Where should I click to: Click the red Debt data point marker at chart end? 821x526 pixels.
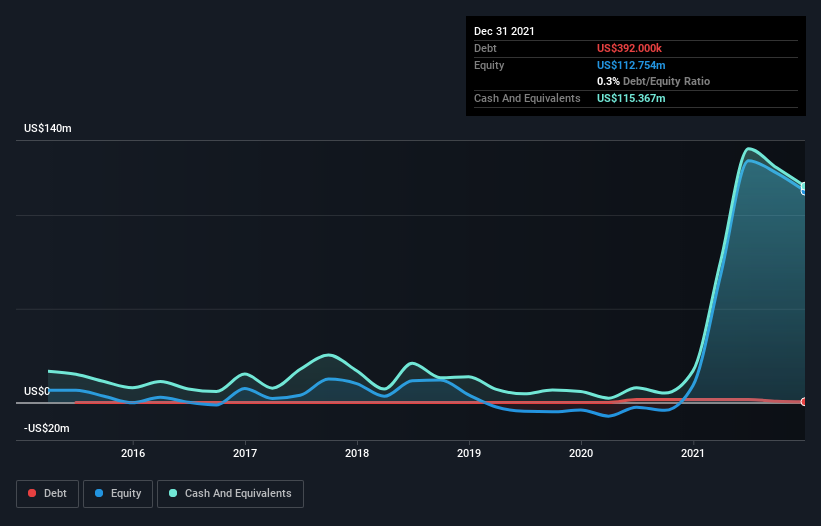(x=804, y=401)
